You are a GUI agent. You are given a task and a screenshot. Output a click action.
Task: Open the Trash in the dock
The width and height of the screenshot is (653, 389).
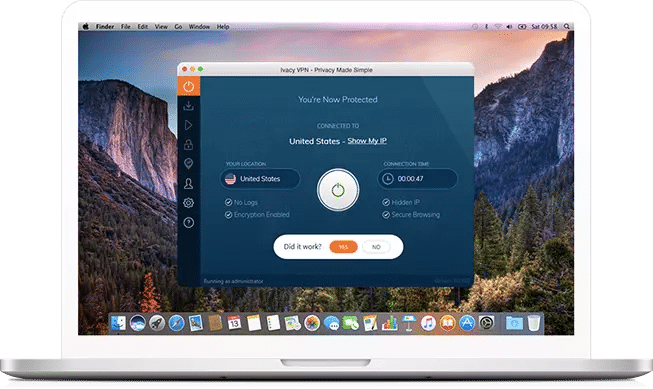pyautogui.click(x=533, y=323)
